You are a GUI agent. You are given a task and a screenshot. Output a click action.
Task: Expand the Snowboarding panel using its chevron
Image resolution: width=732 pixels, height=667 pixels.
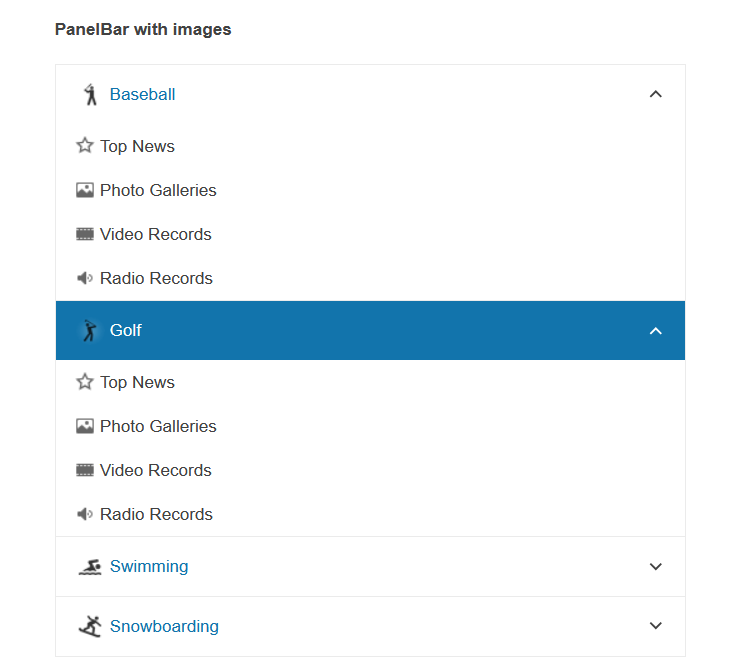pyautogui.click(x=656, y=626)
